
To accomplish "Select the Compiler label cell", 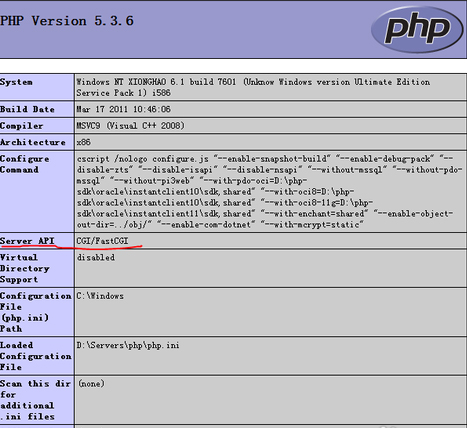I will pos(37,126).
